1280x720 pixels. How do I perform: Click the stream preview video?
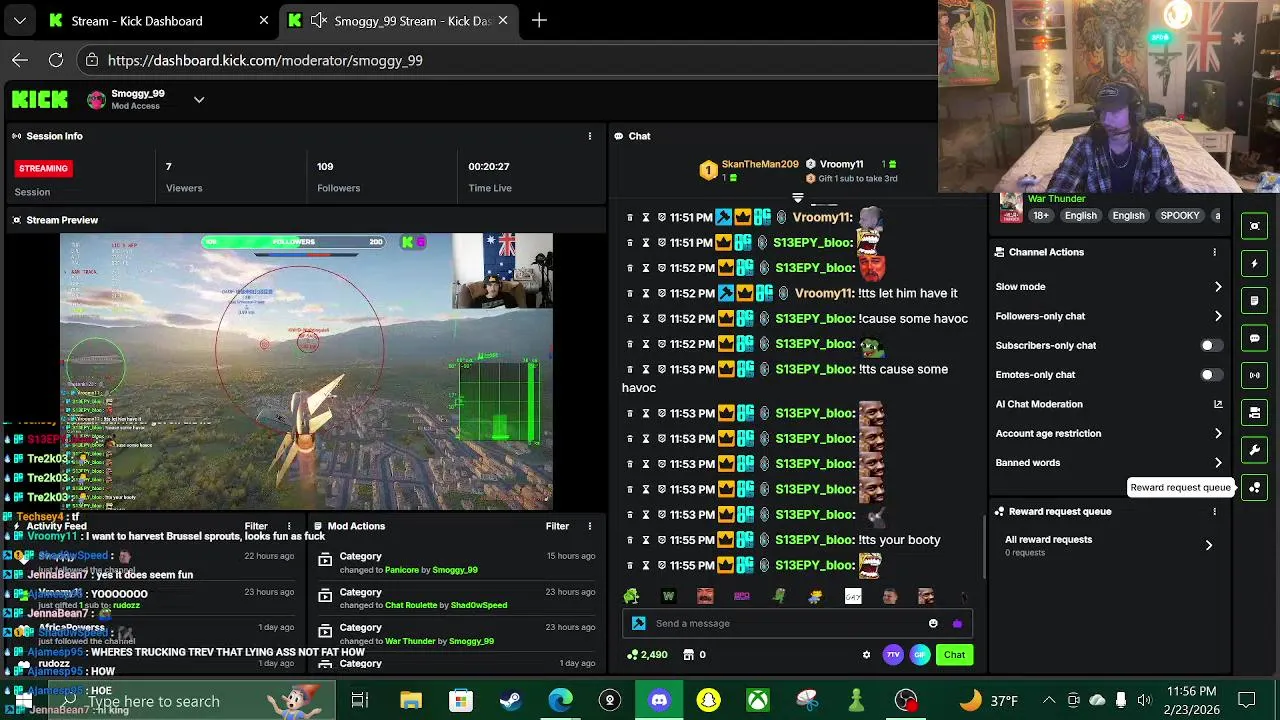click(306, 371)
